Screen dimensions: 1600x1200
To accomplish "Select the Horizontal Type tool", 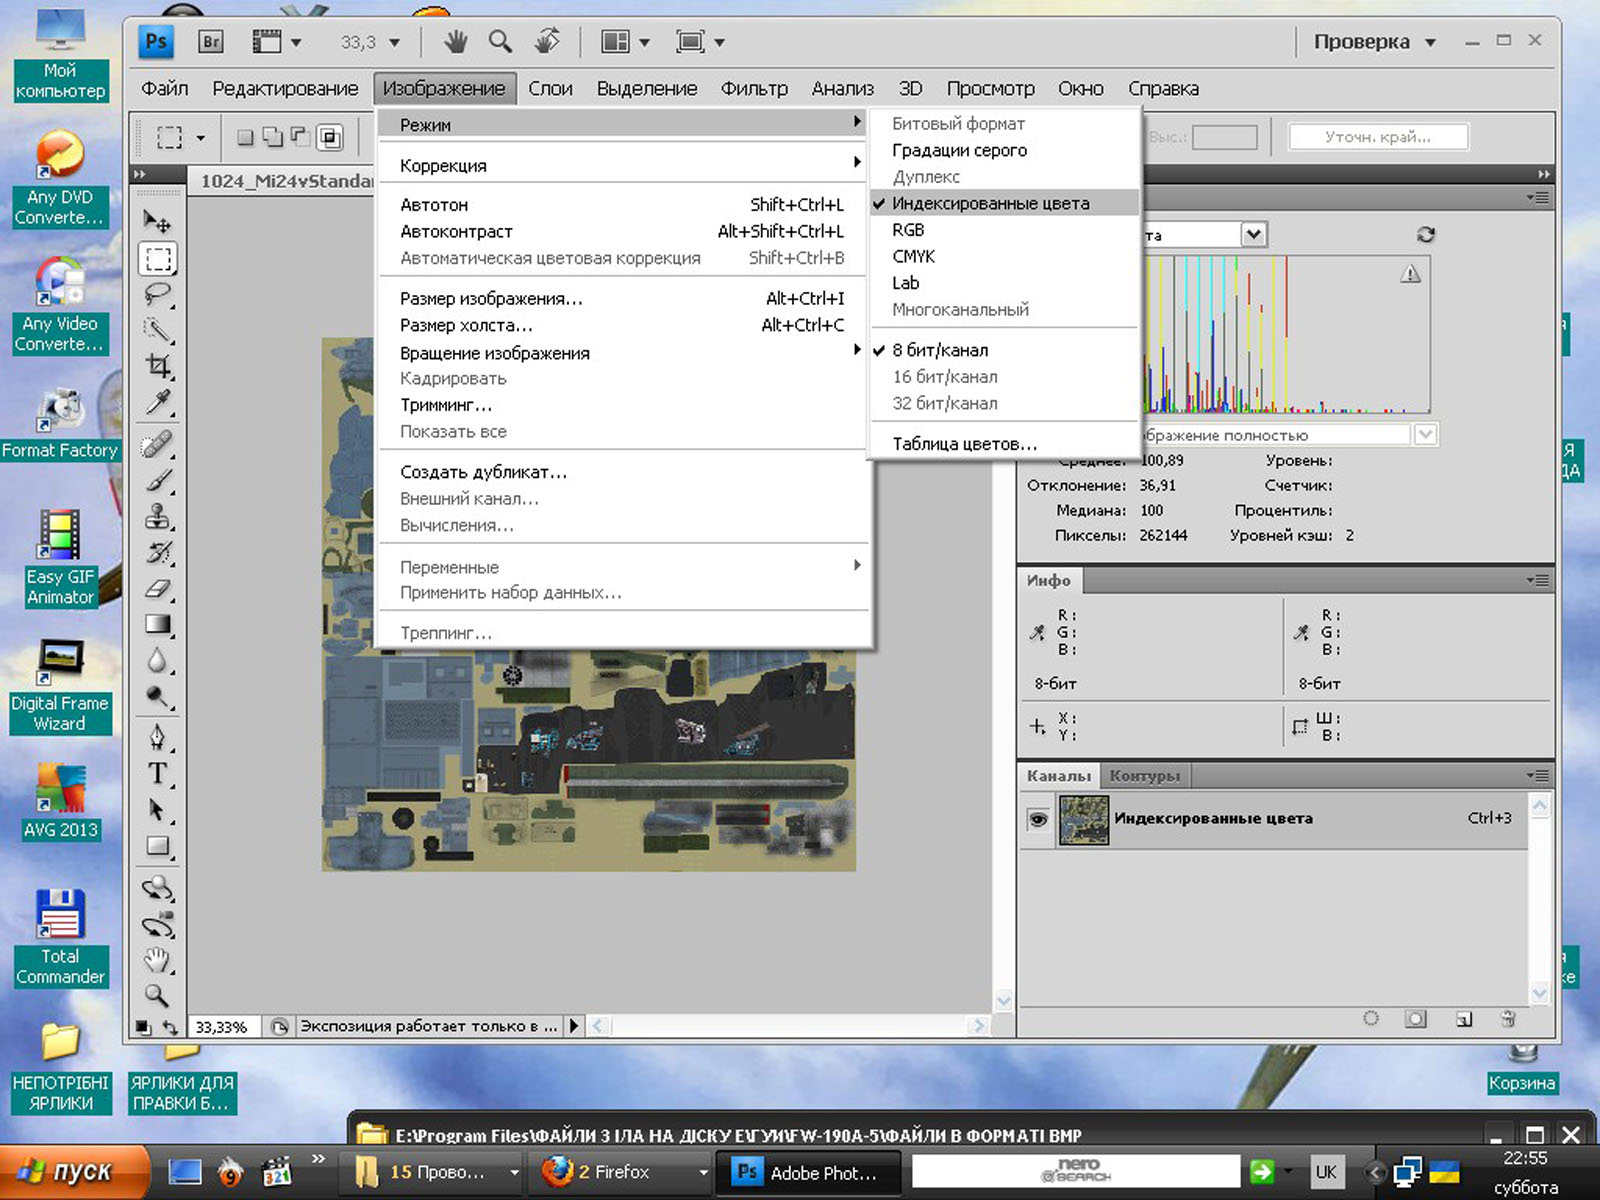I will (158, 773).
